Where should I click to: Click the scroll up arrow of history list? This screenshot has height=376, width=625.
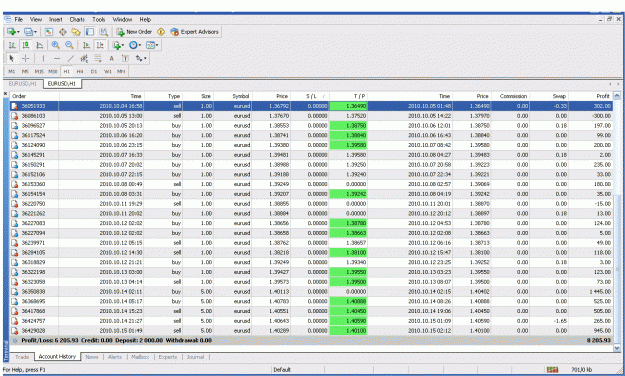pyautogui.click(x=617, y=96)
